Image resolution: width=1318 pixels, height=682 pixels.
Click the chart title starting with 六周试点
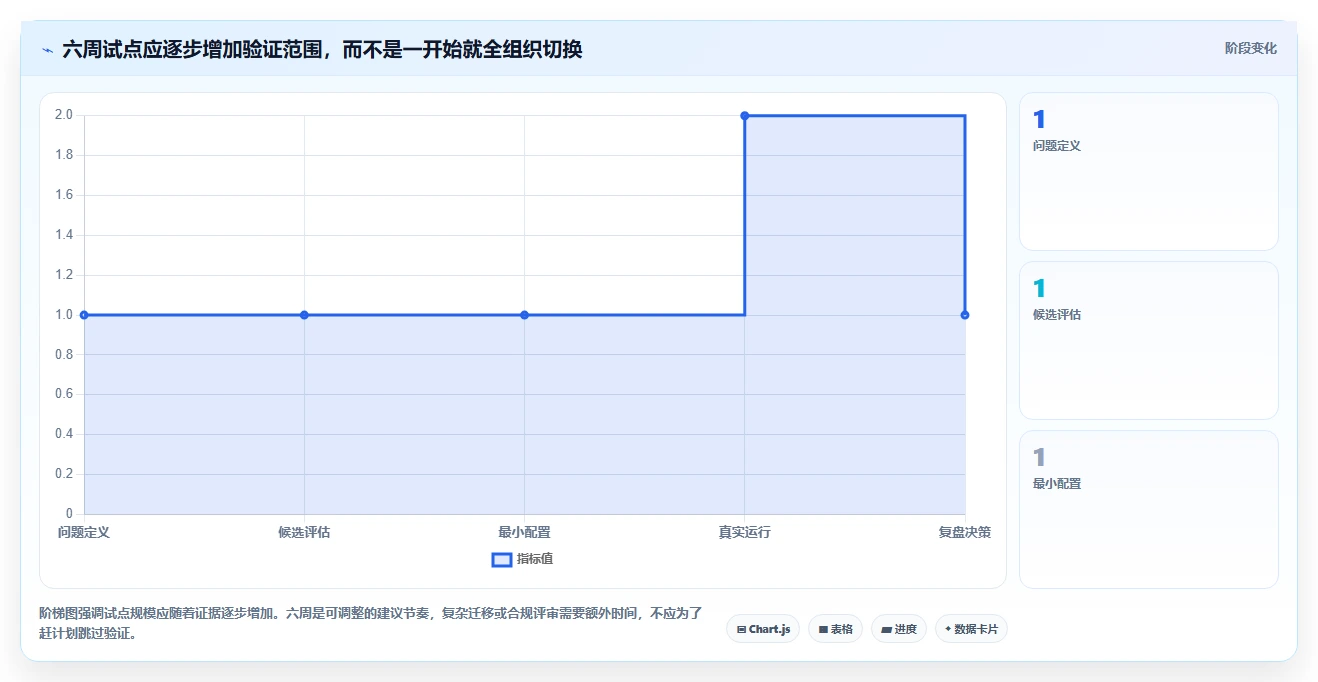(322, 49)
